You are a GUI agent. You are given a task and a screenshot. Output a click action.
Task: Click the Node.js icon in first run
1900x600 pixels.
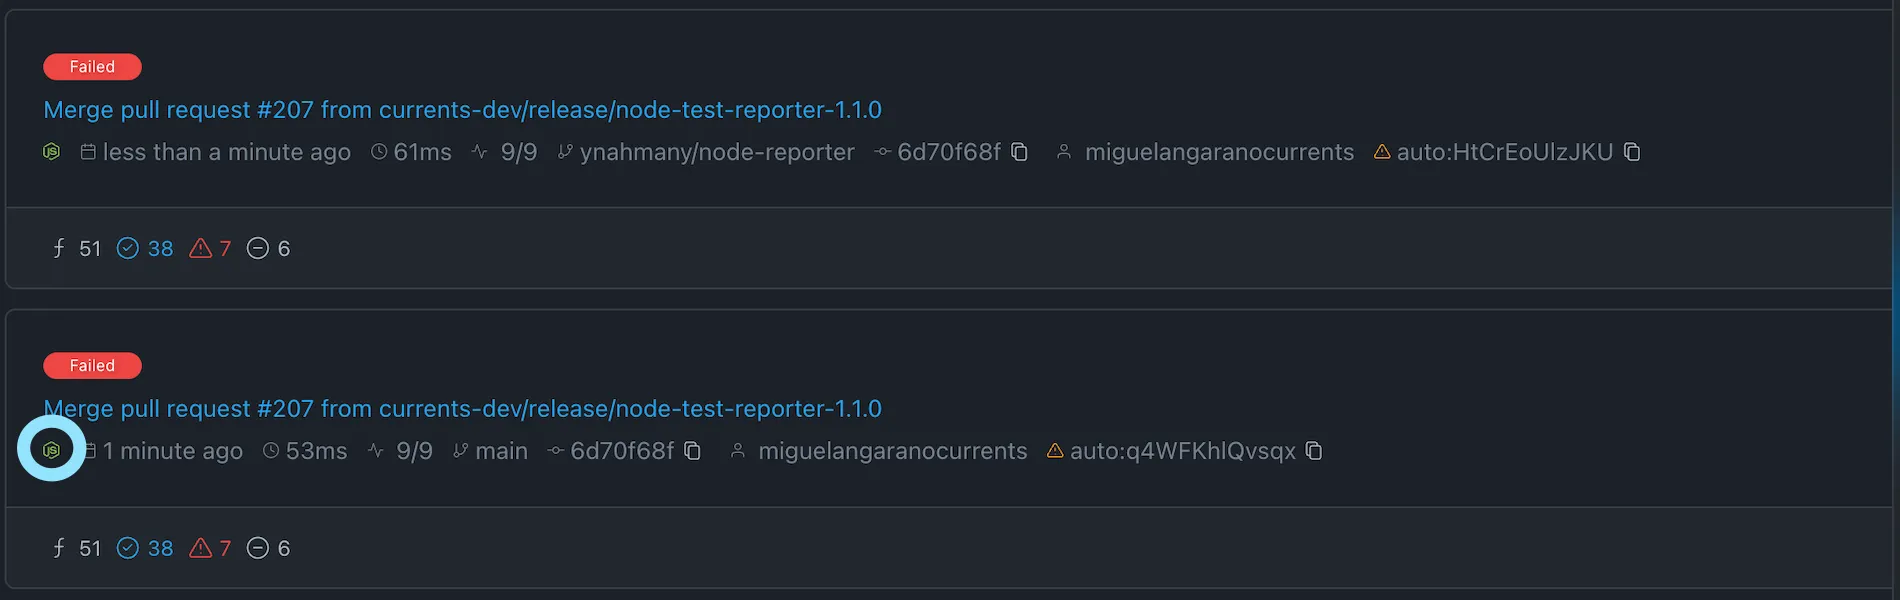tap(52, 152)
